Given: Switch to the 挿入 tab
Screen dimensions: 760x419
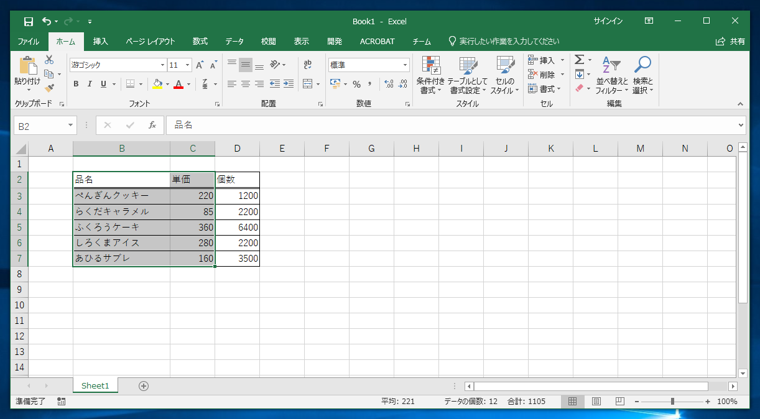Looking at the screenshot, I should pyautogui.click(x=101, y=42).
